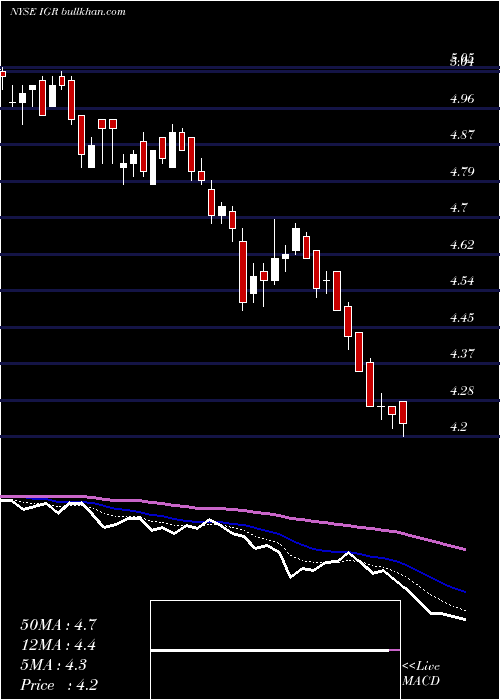Click the 4.62 price axis label
Image resolution: width=500 pixels, height=700 pixels.
pos(462,245)
